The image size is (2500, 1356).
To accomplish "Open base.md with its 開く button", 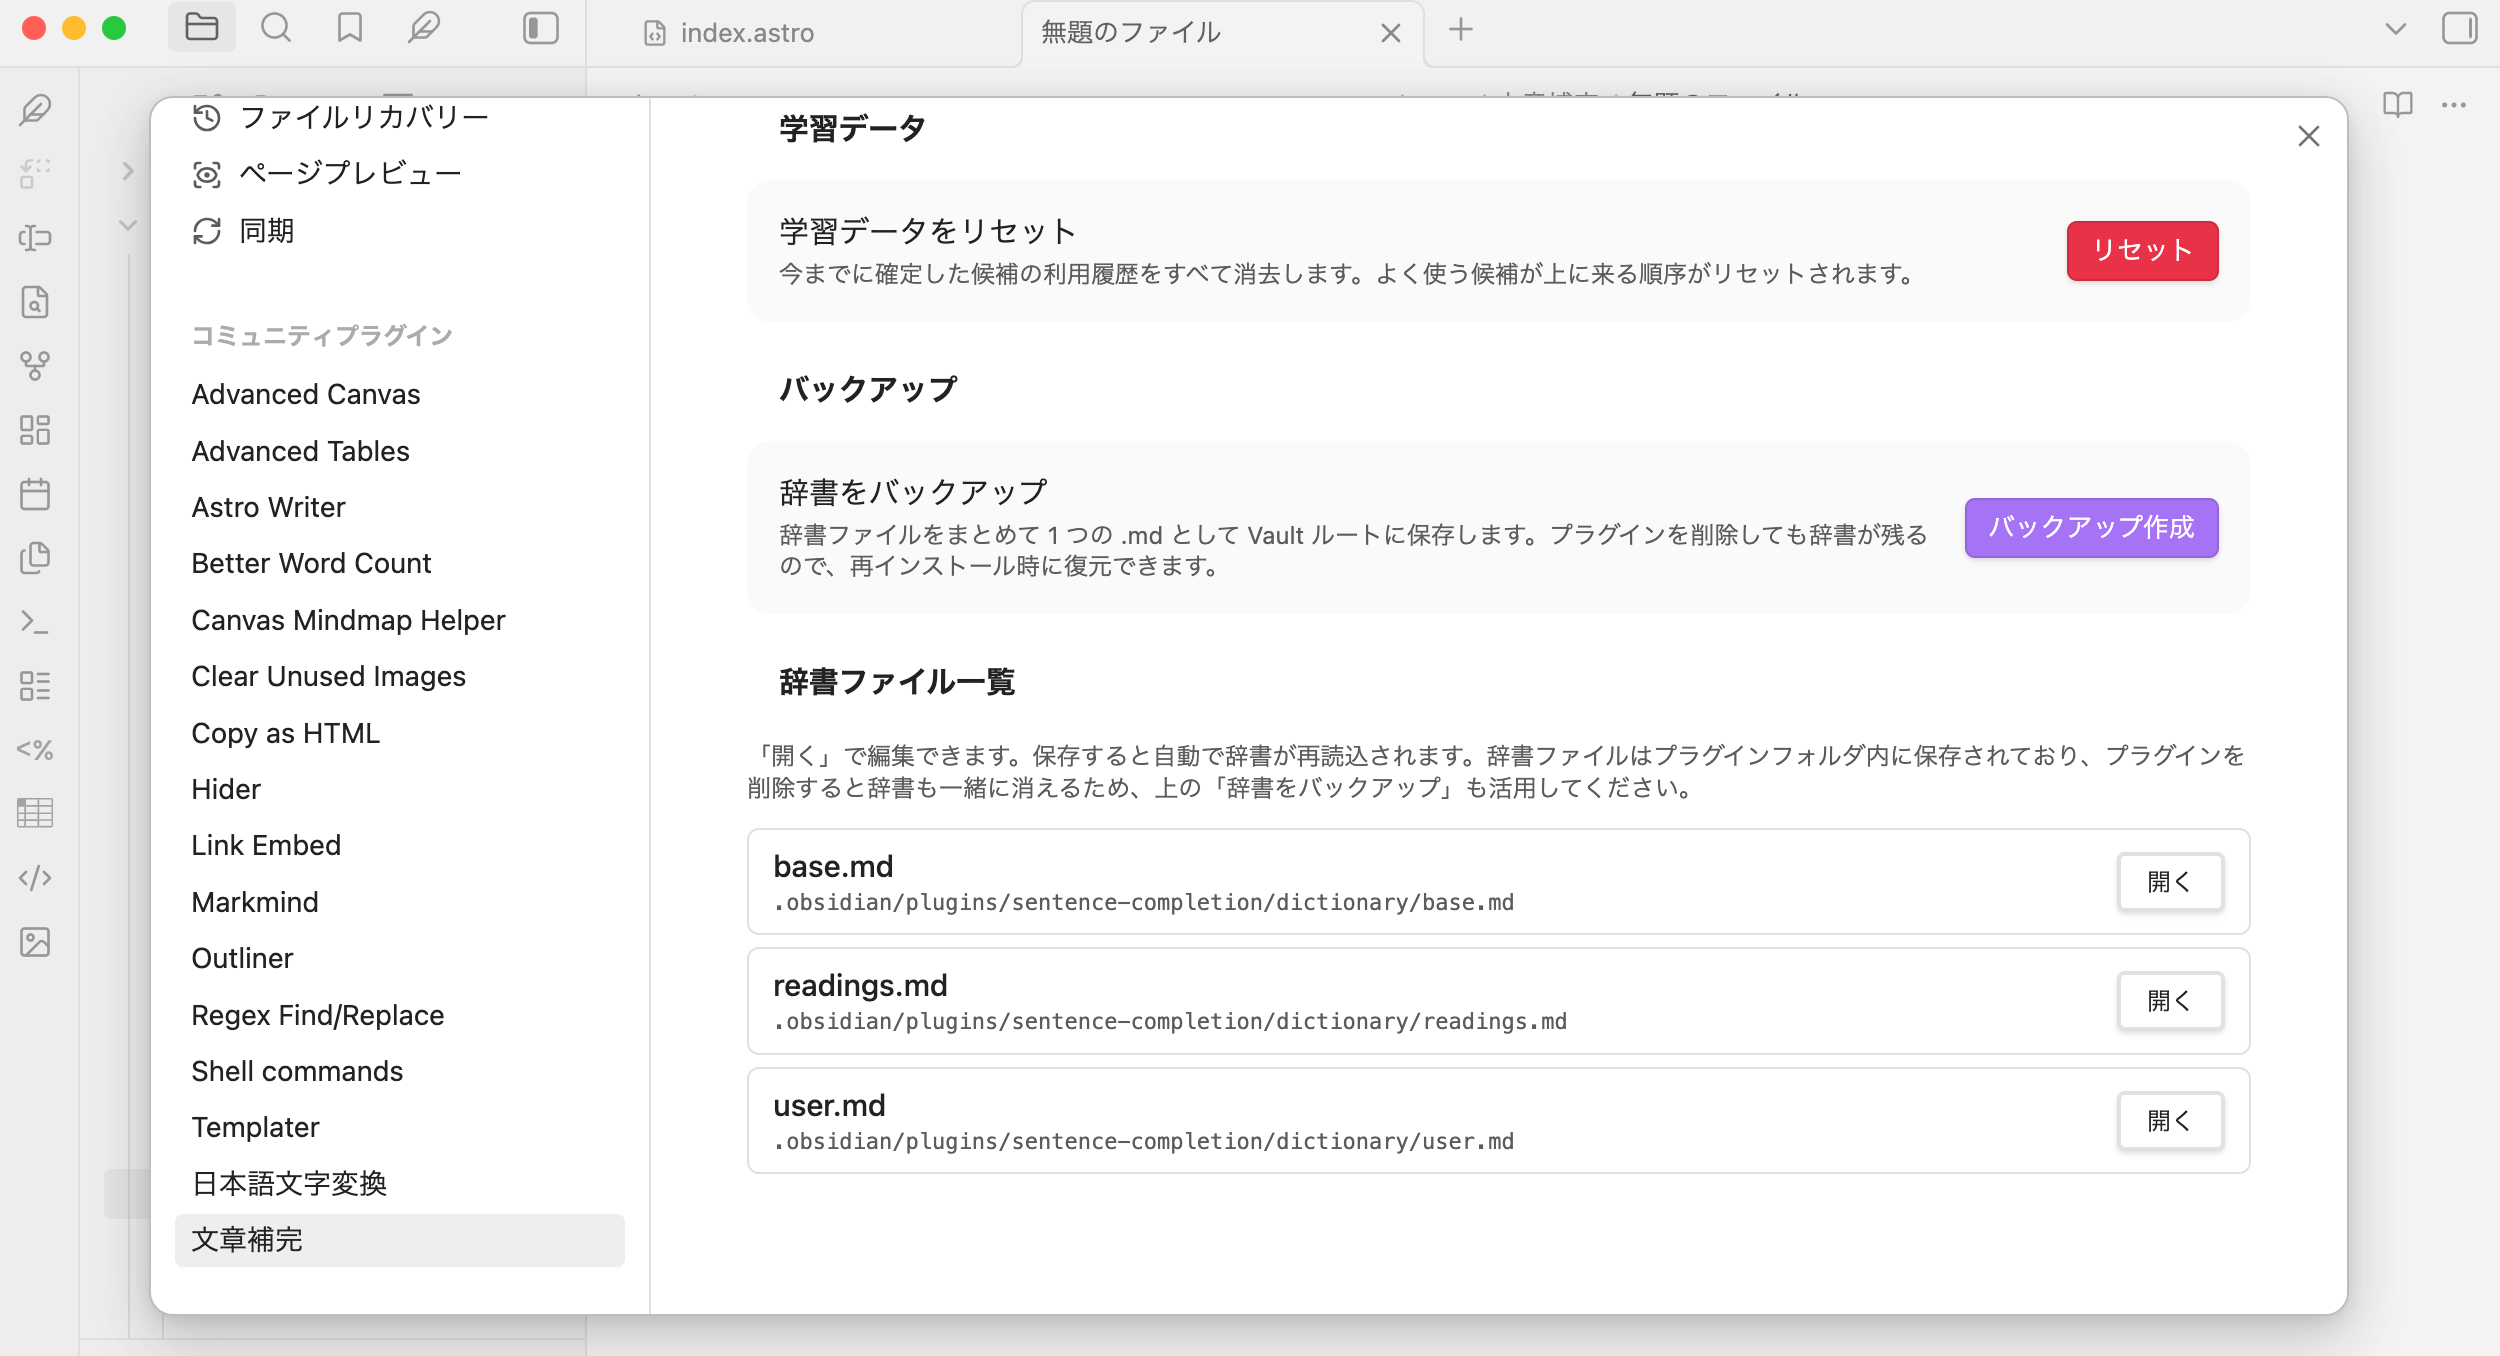I will (x=2170, y=881).
